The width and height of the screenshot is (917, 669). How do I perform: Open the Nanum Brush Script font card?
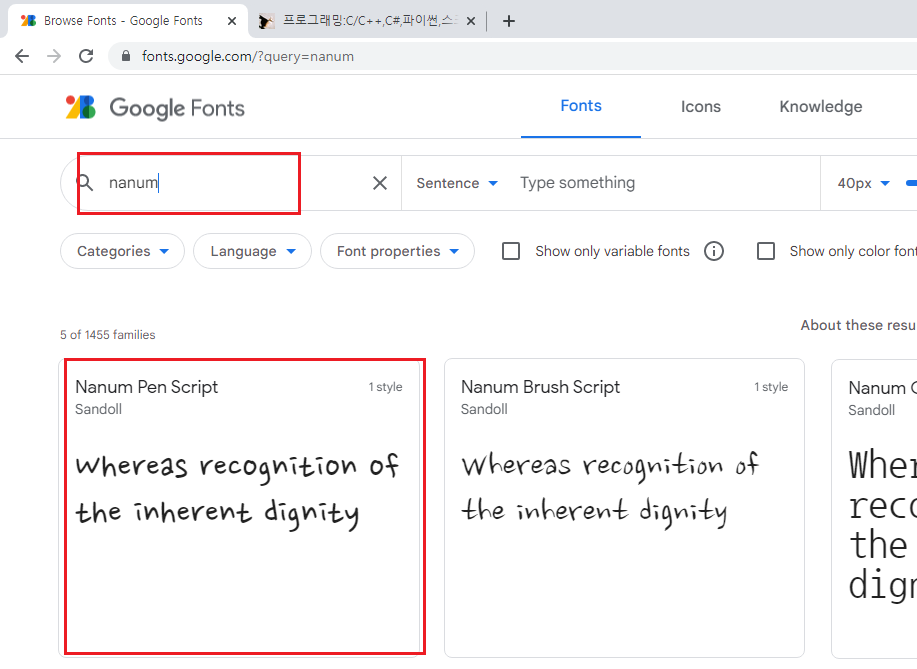coord(624,508)
